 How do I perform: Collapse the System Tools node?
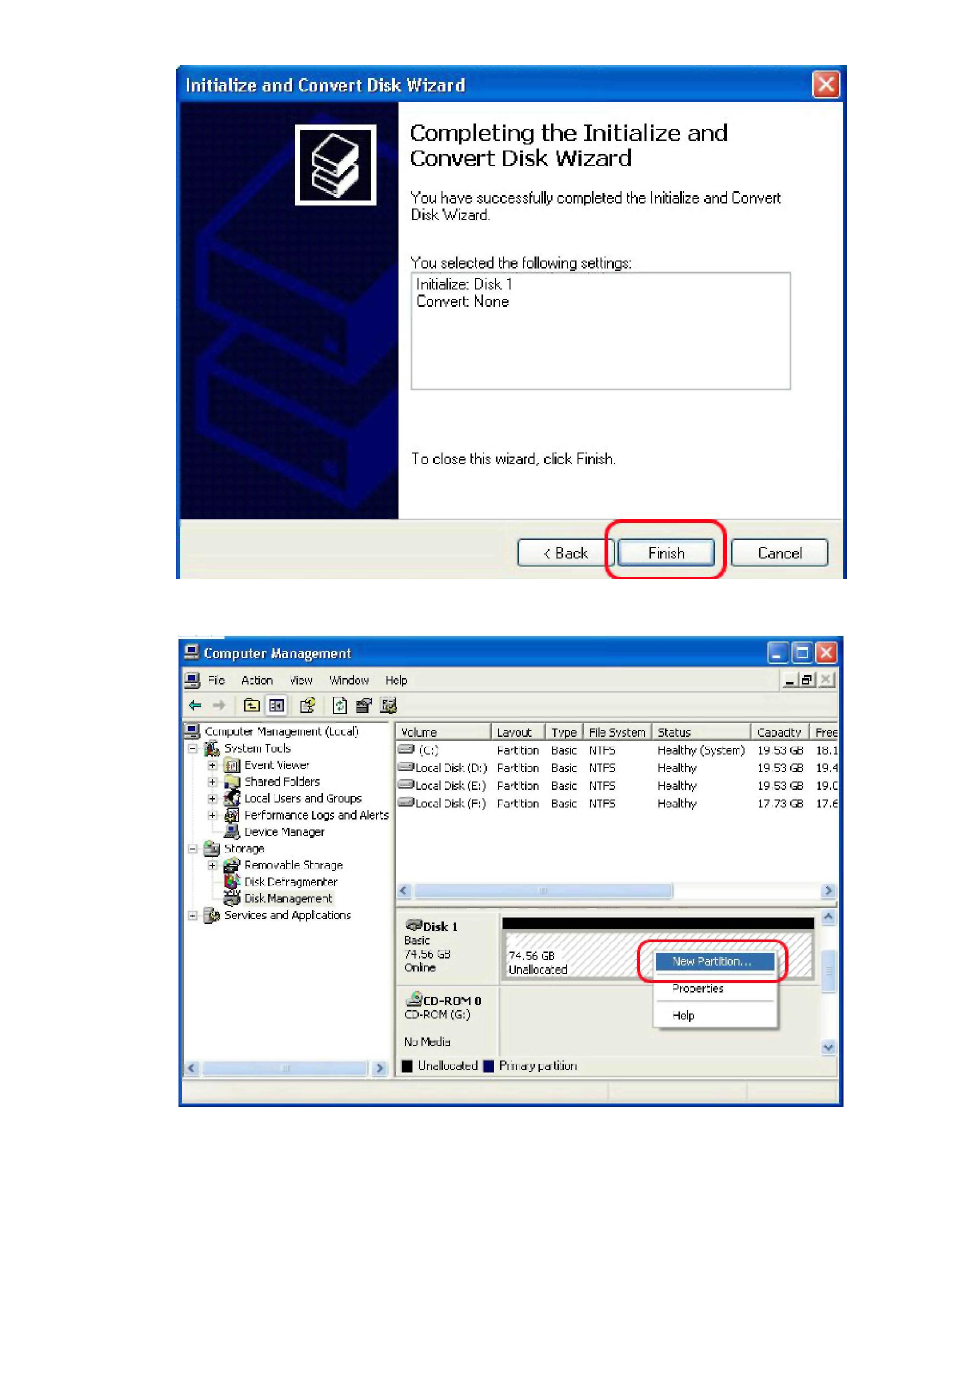pos(192,748)
